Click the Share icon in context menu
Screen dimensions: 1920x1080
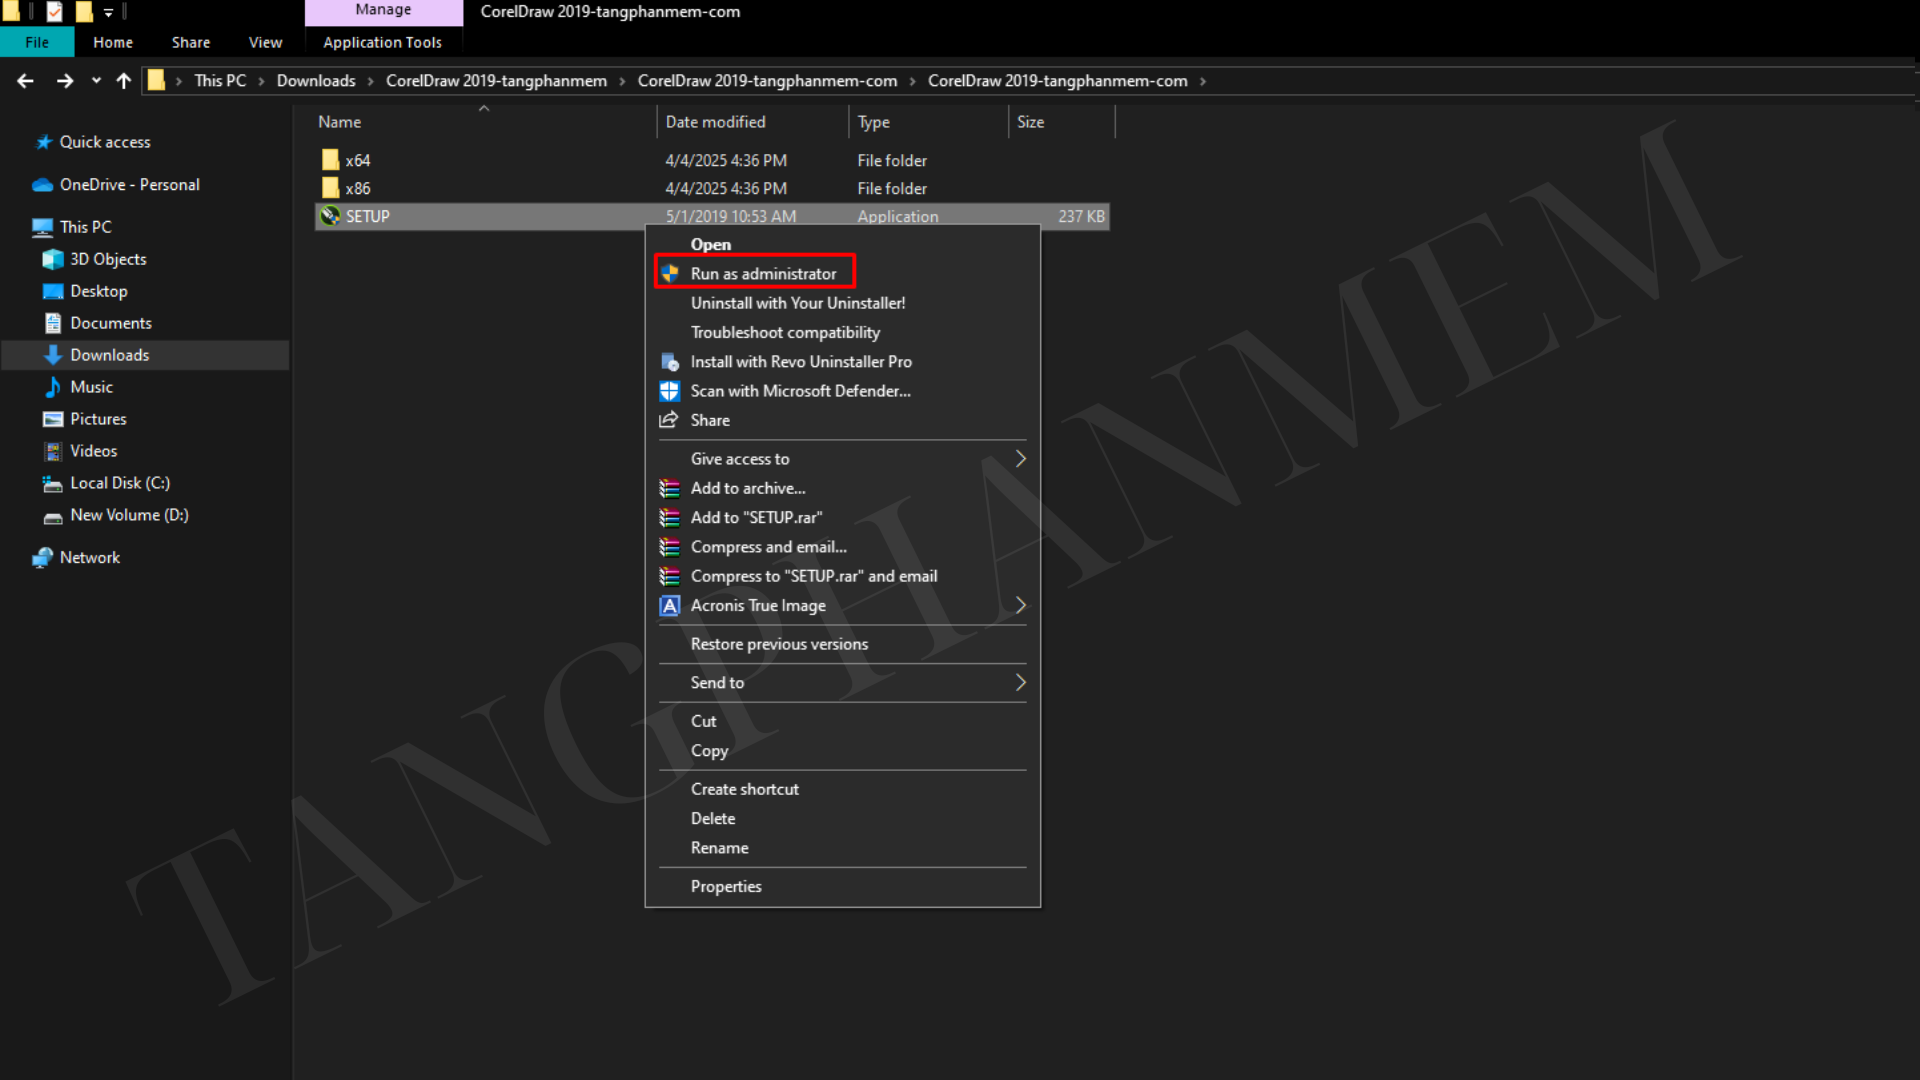click(669, 420)
